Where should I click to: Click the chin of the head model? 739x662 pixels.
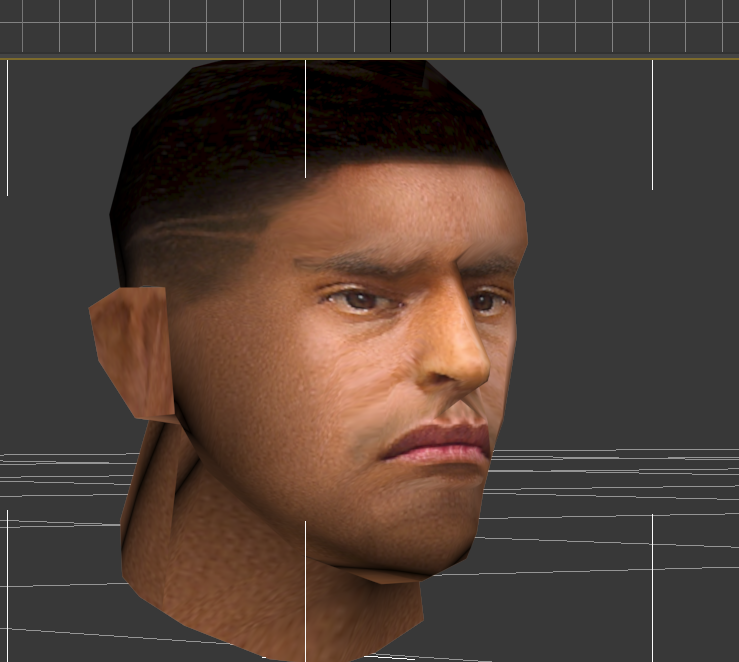420,540
